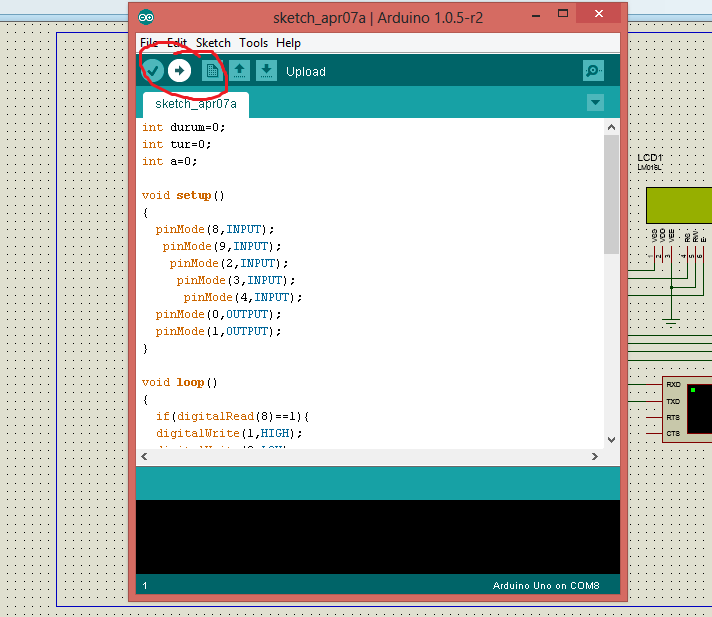Open a sketch using the up-arrow icon
The width and height of the screenshot is (712, 617).
coord(239,71)
